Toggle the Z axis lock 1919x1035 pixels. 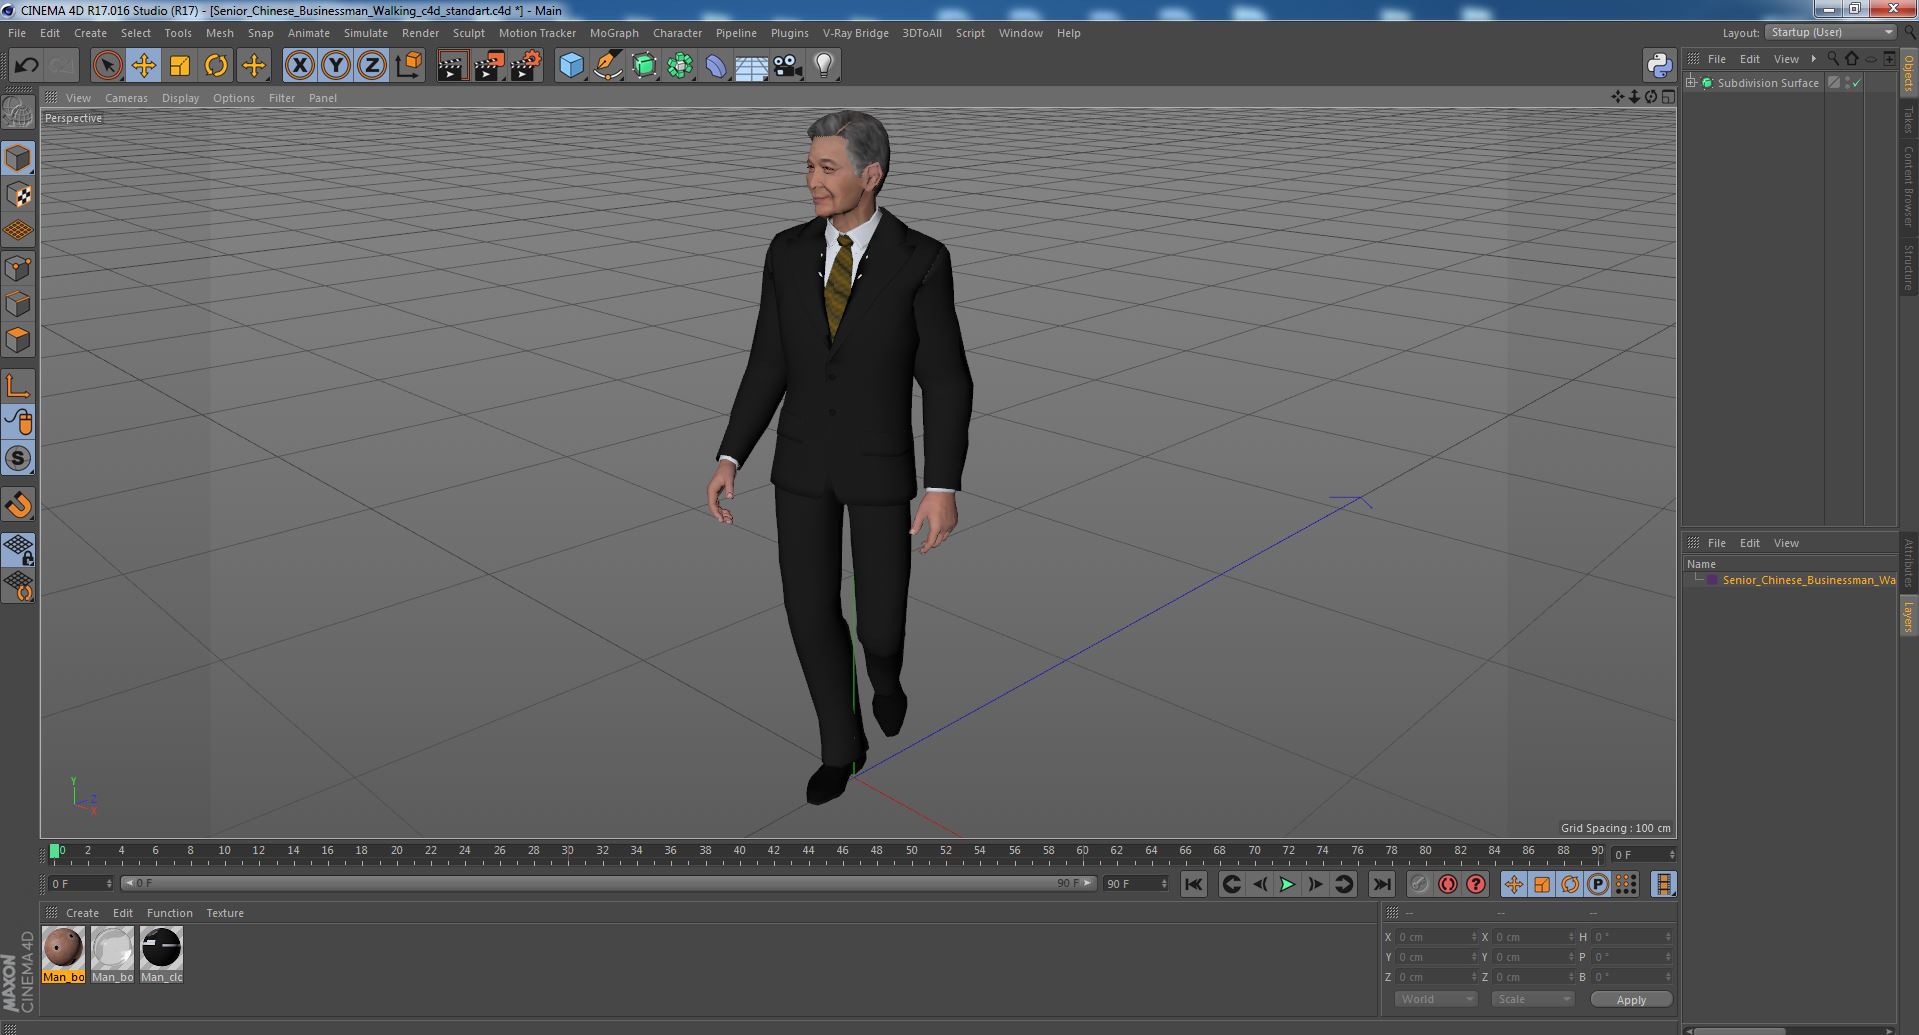(x=372, y=66)
